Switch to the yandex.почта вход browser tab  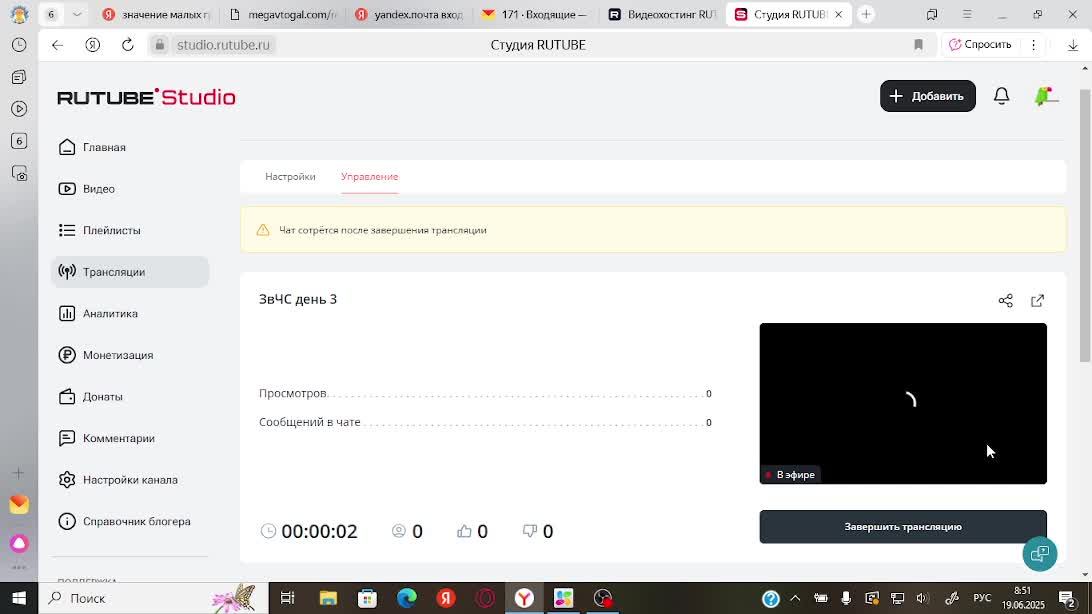[x=409, y=14]
